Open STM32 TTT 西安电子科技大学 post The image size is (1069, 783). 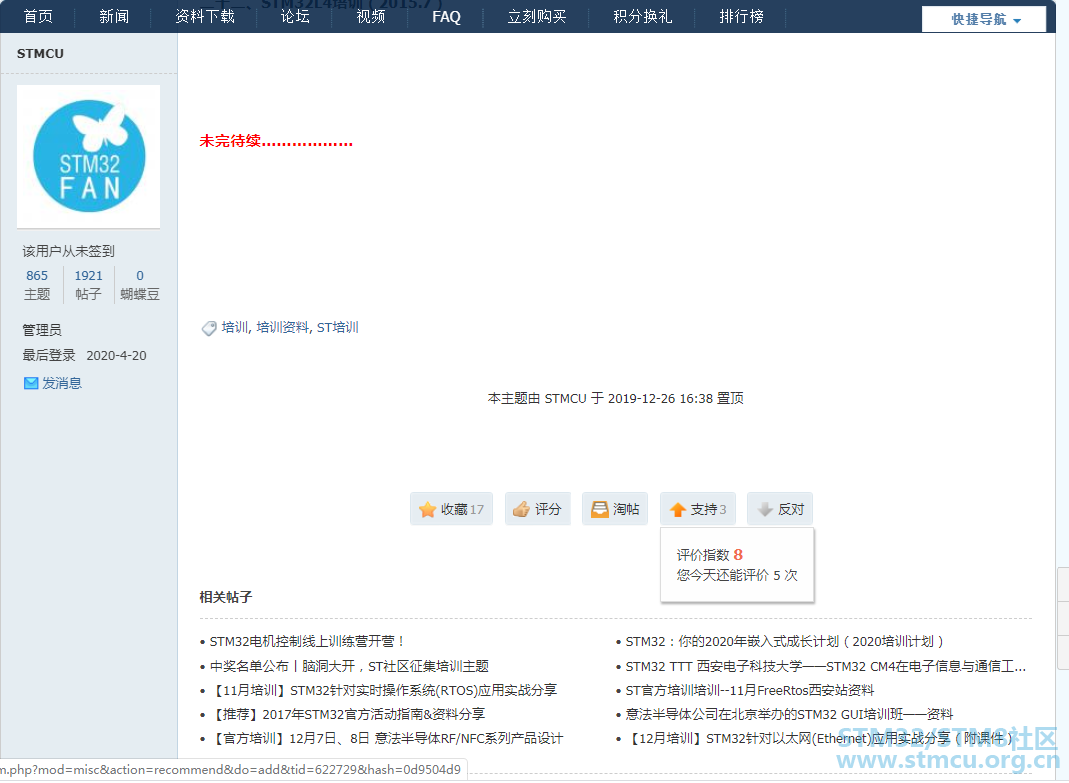(x=826, y=666)
